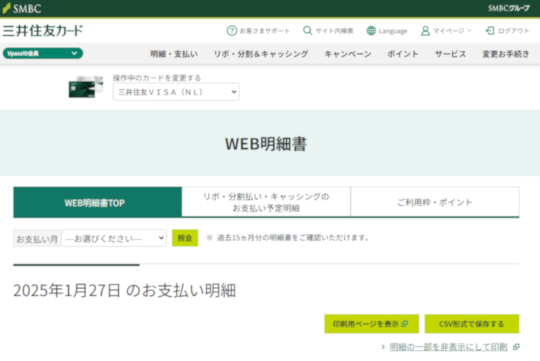Open the キャンペーン menu

(348, 54)
